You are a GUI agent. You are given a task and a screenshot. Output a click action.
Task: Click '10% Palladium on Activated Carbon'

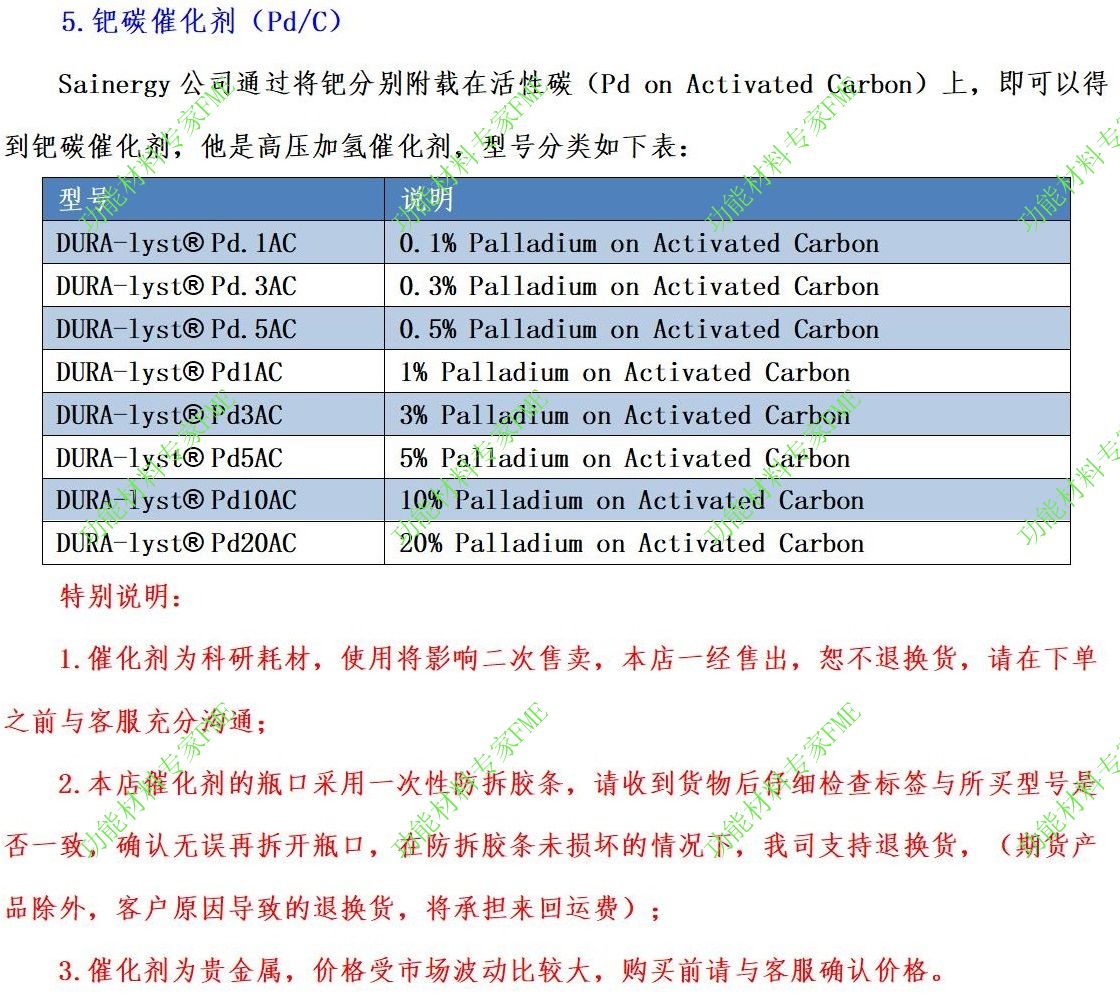(x=632, y=501)
